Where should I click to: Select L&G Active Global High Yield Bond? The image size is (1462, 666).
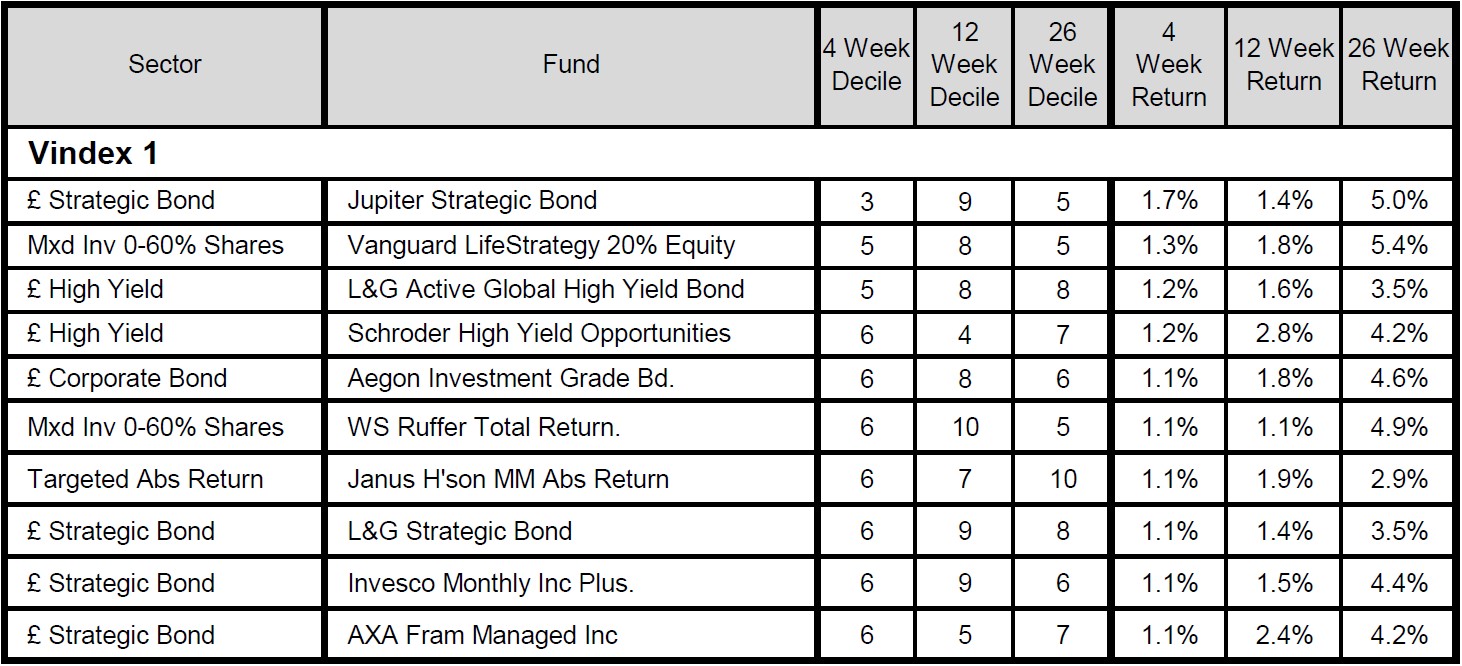(546, 290)
